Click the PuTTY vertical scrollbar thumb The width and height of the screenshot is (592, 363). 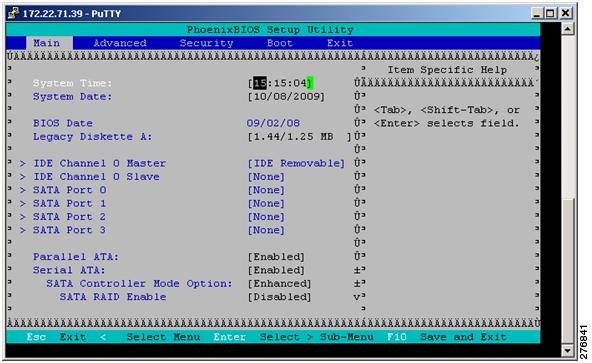click(x=568, y=271)
